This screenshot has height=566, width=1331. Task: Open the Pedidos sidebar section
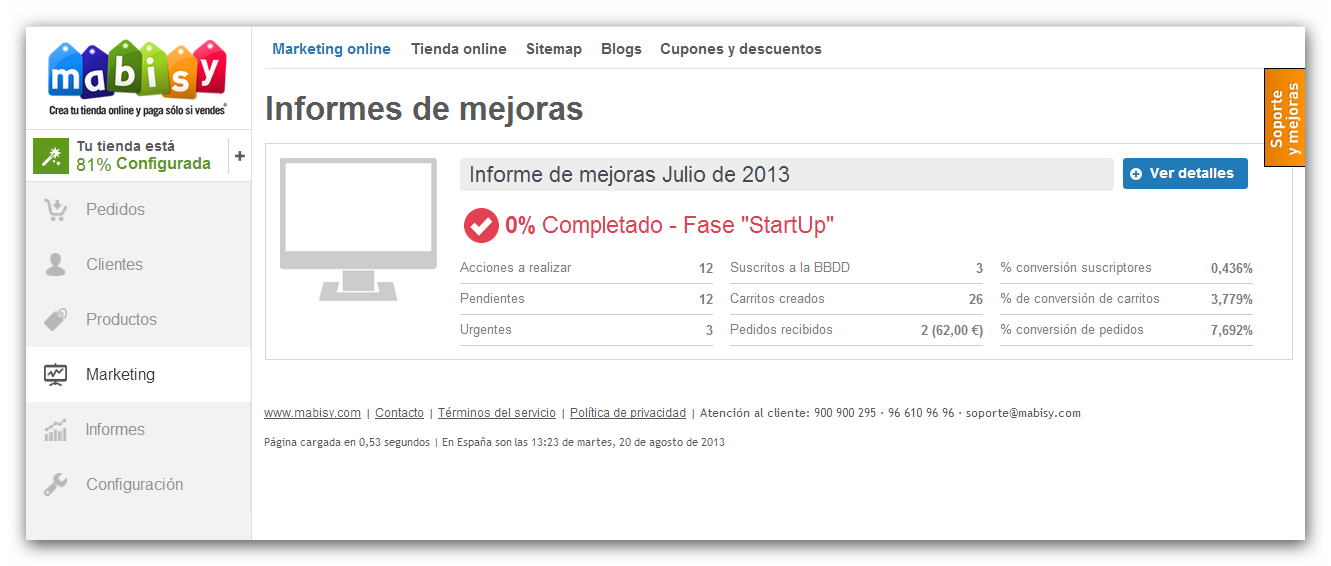(139, 209)
